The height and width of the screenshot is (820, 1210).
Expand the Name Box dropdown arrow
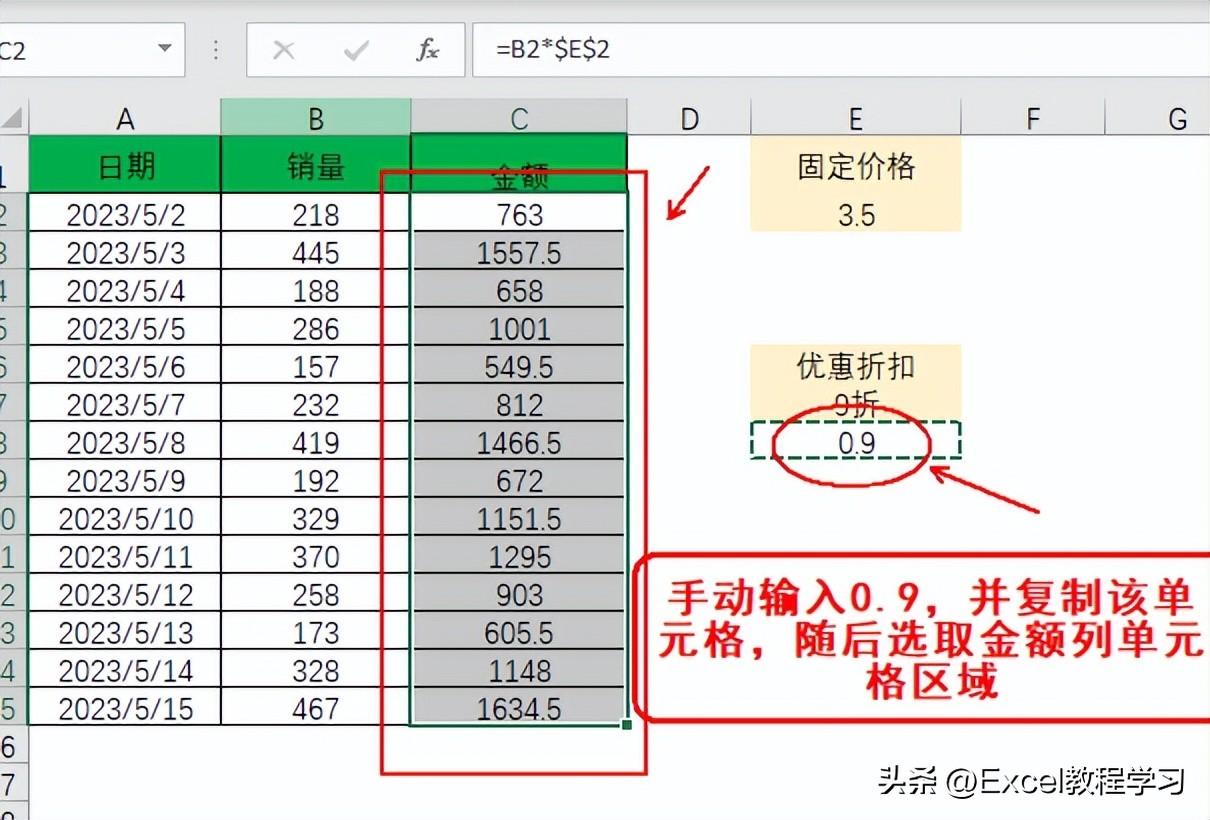[165, 49]
